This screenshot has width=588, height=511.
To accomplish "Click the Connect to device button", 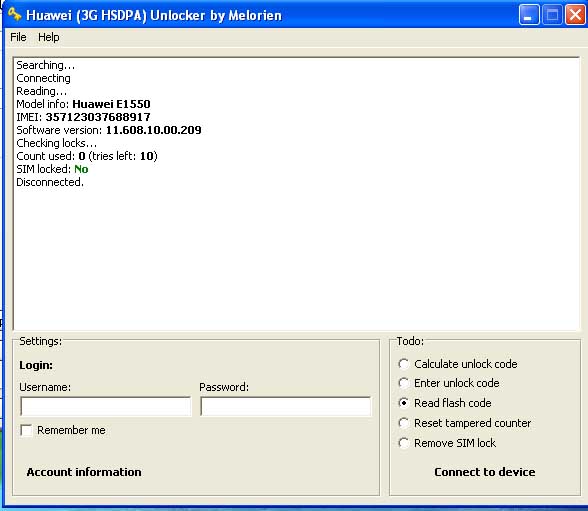I will pyautogui.click(x=484, y=472).
